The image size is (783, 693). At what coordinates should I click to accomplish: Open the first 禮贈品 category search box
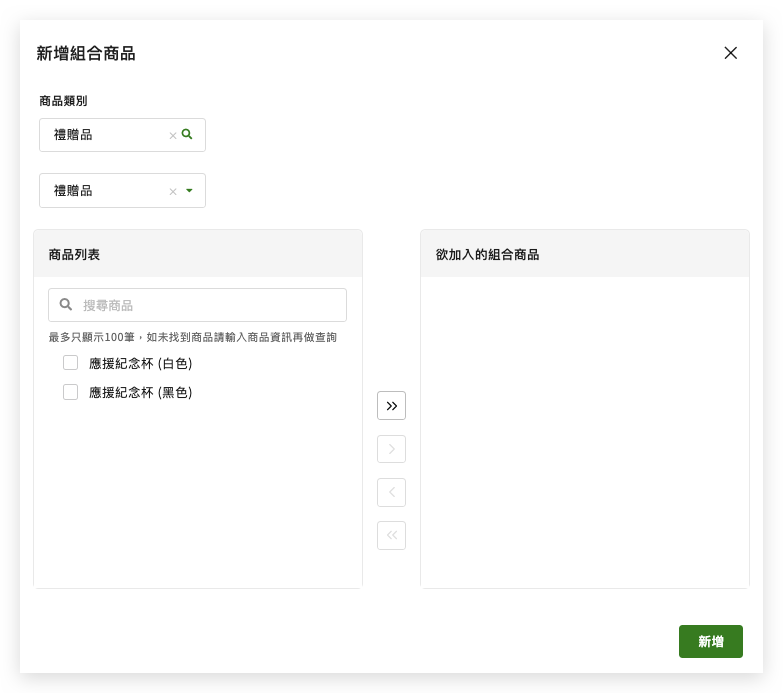(x=122, y=135)
